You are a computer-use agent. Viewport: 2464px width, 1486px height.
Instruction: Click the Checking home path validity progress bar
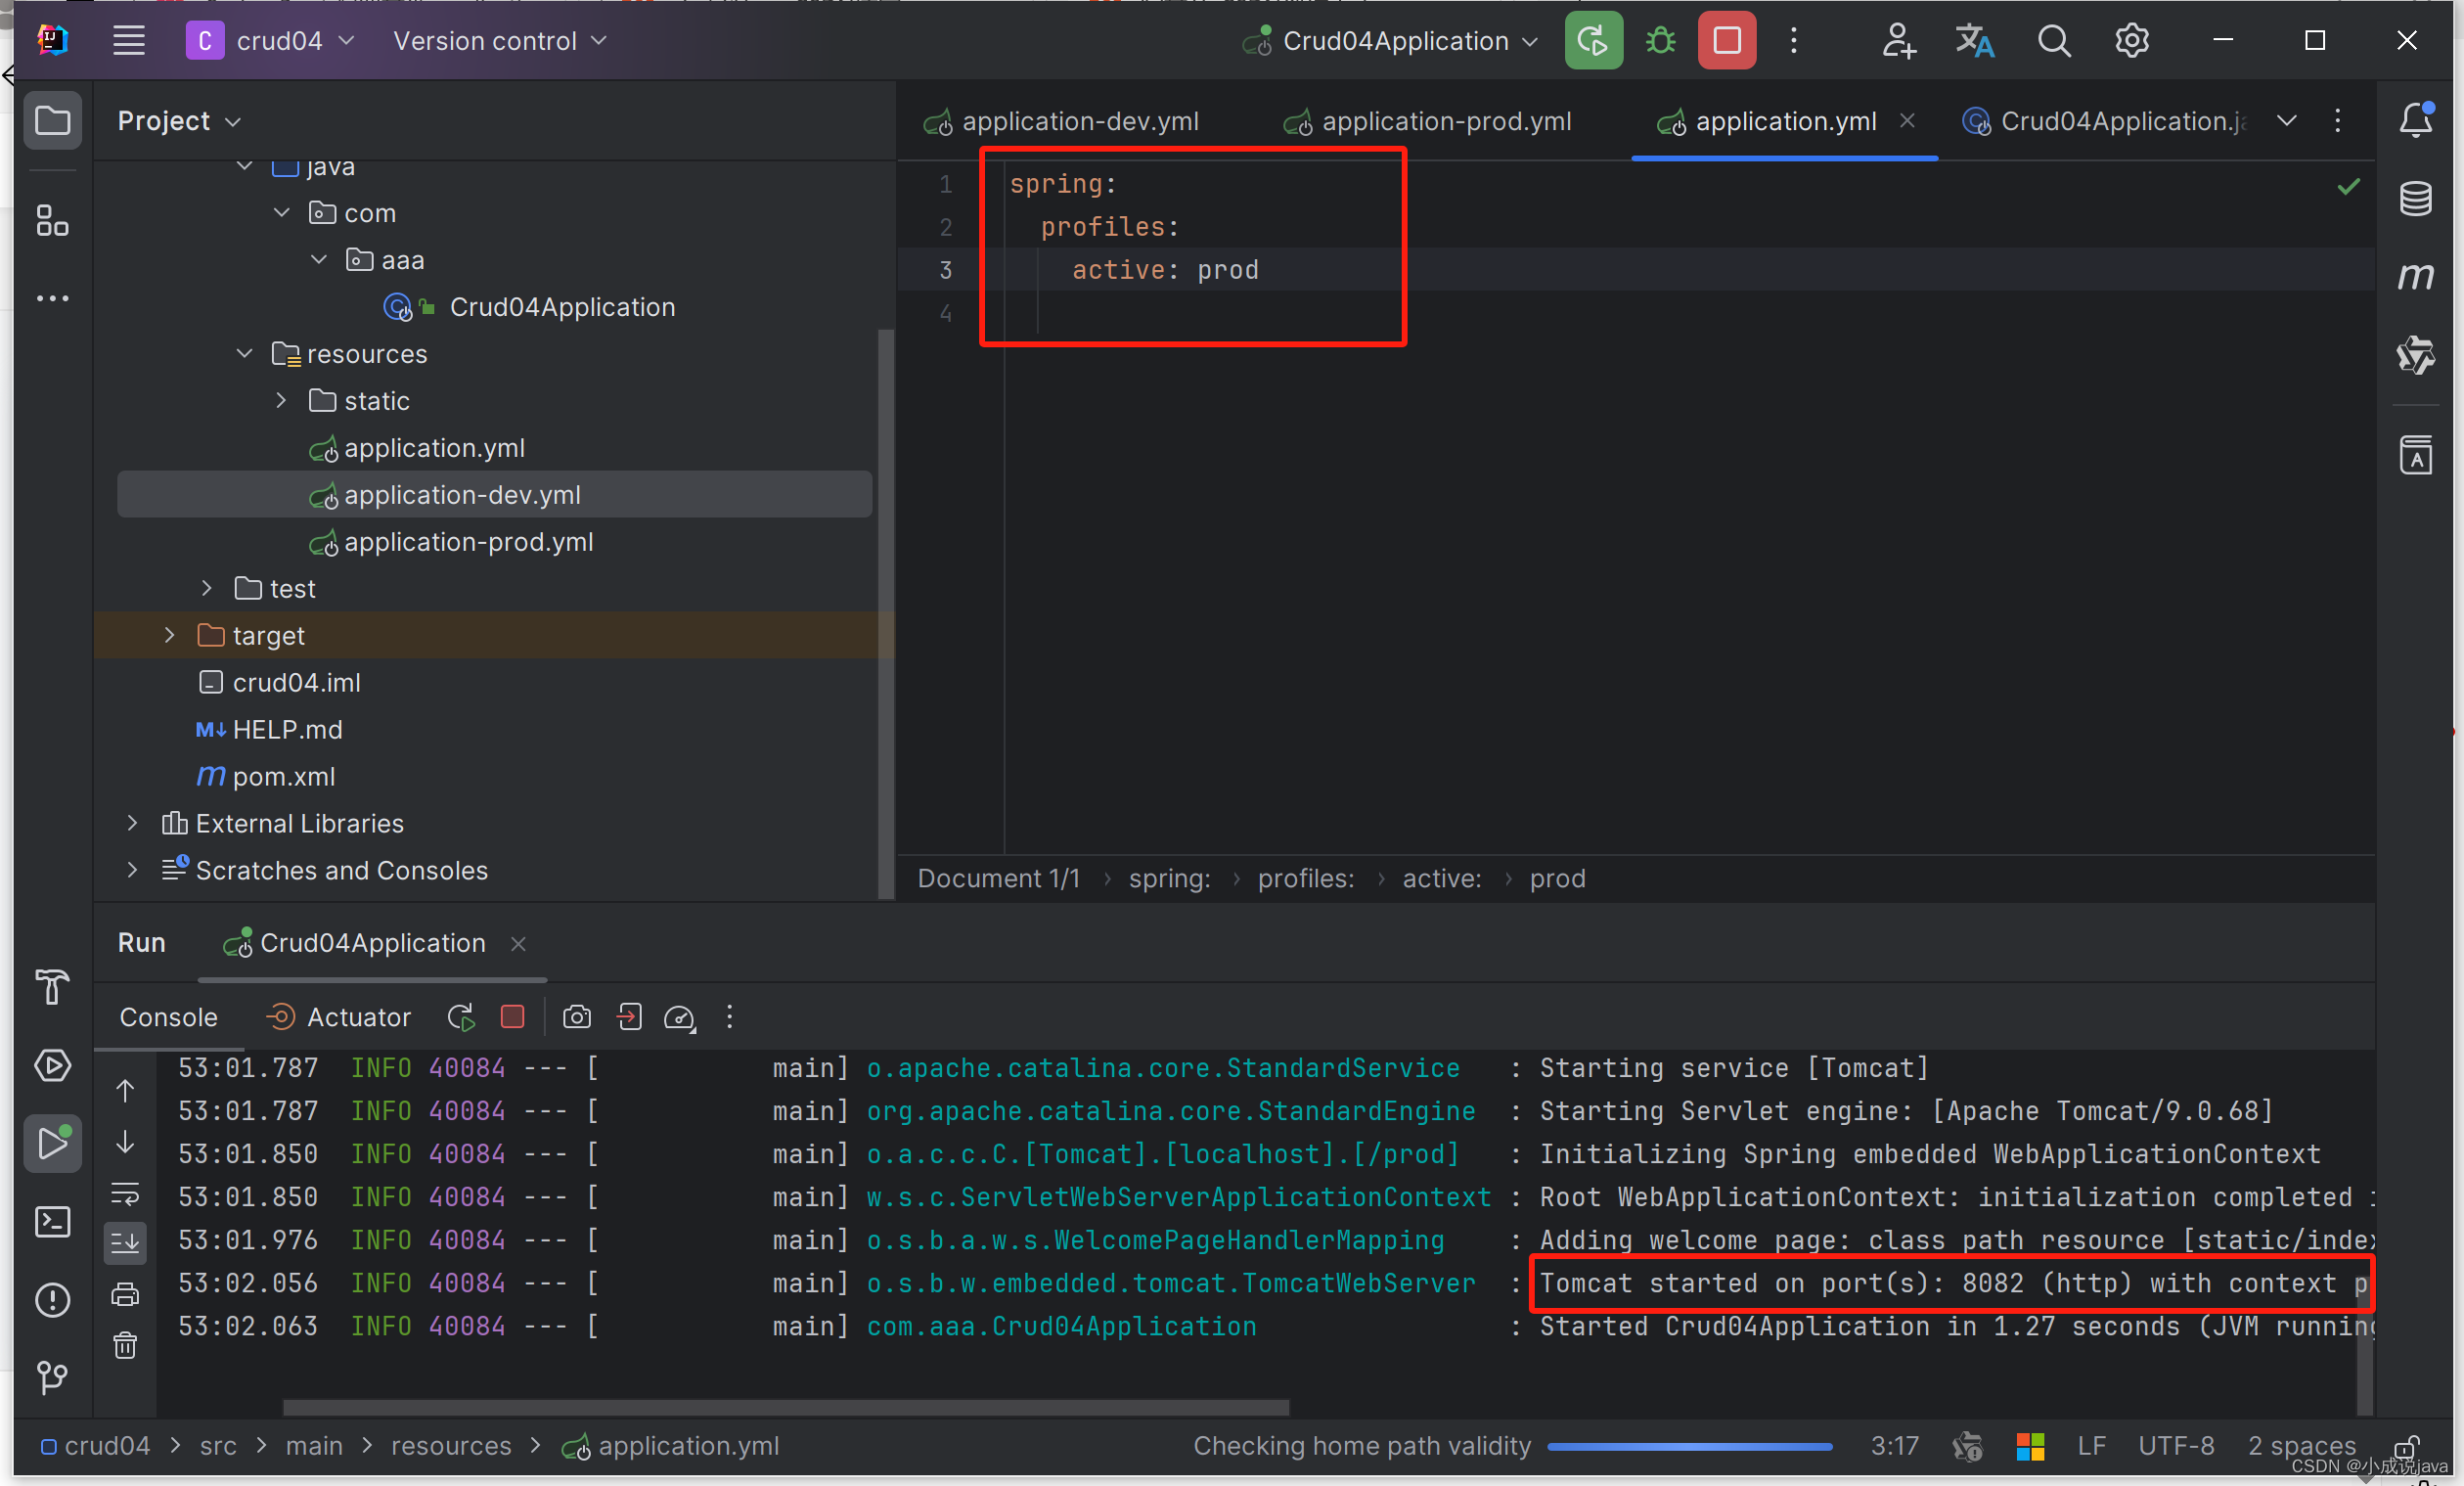coord(1690,1447)
